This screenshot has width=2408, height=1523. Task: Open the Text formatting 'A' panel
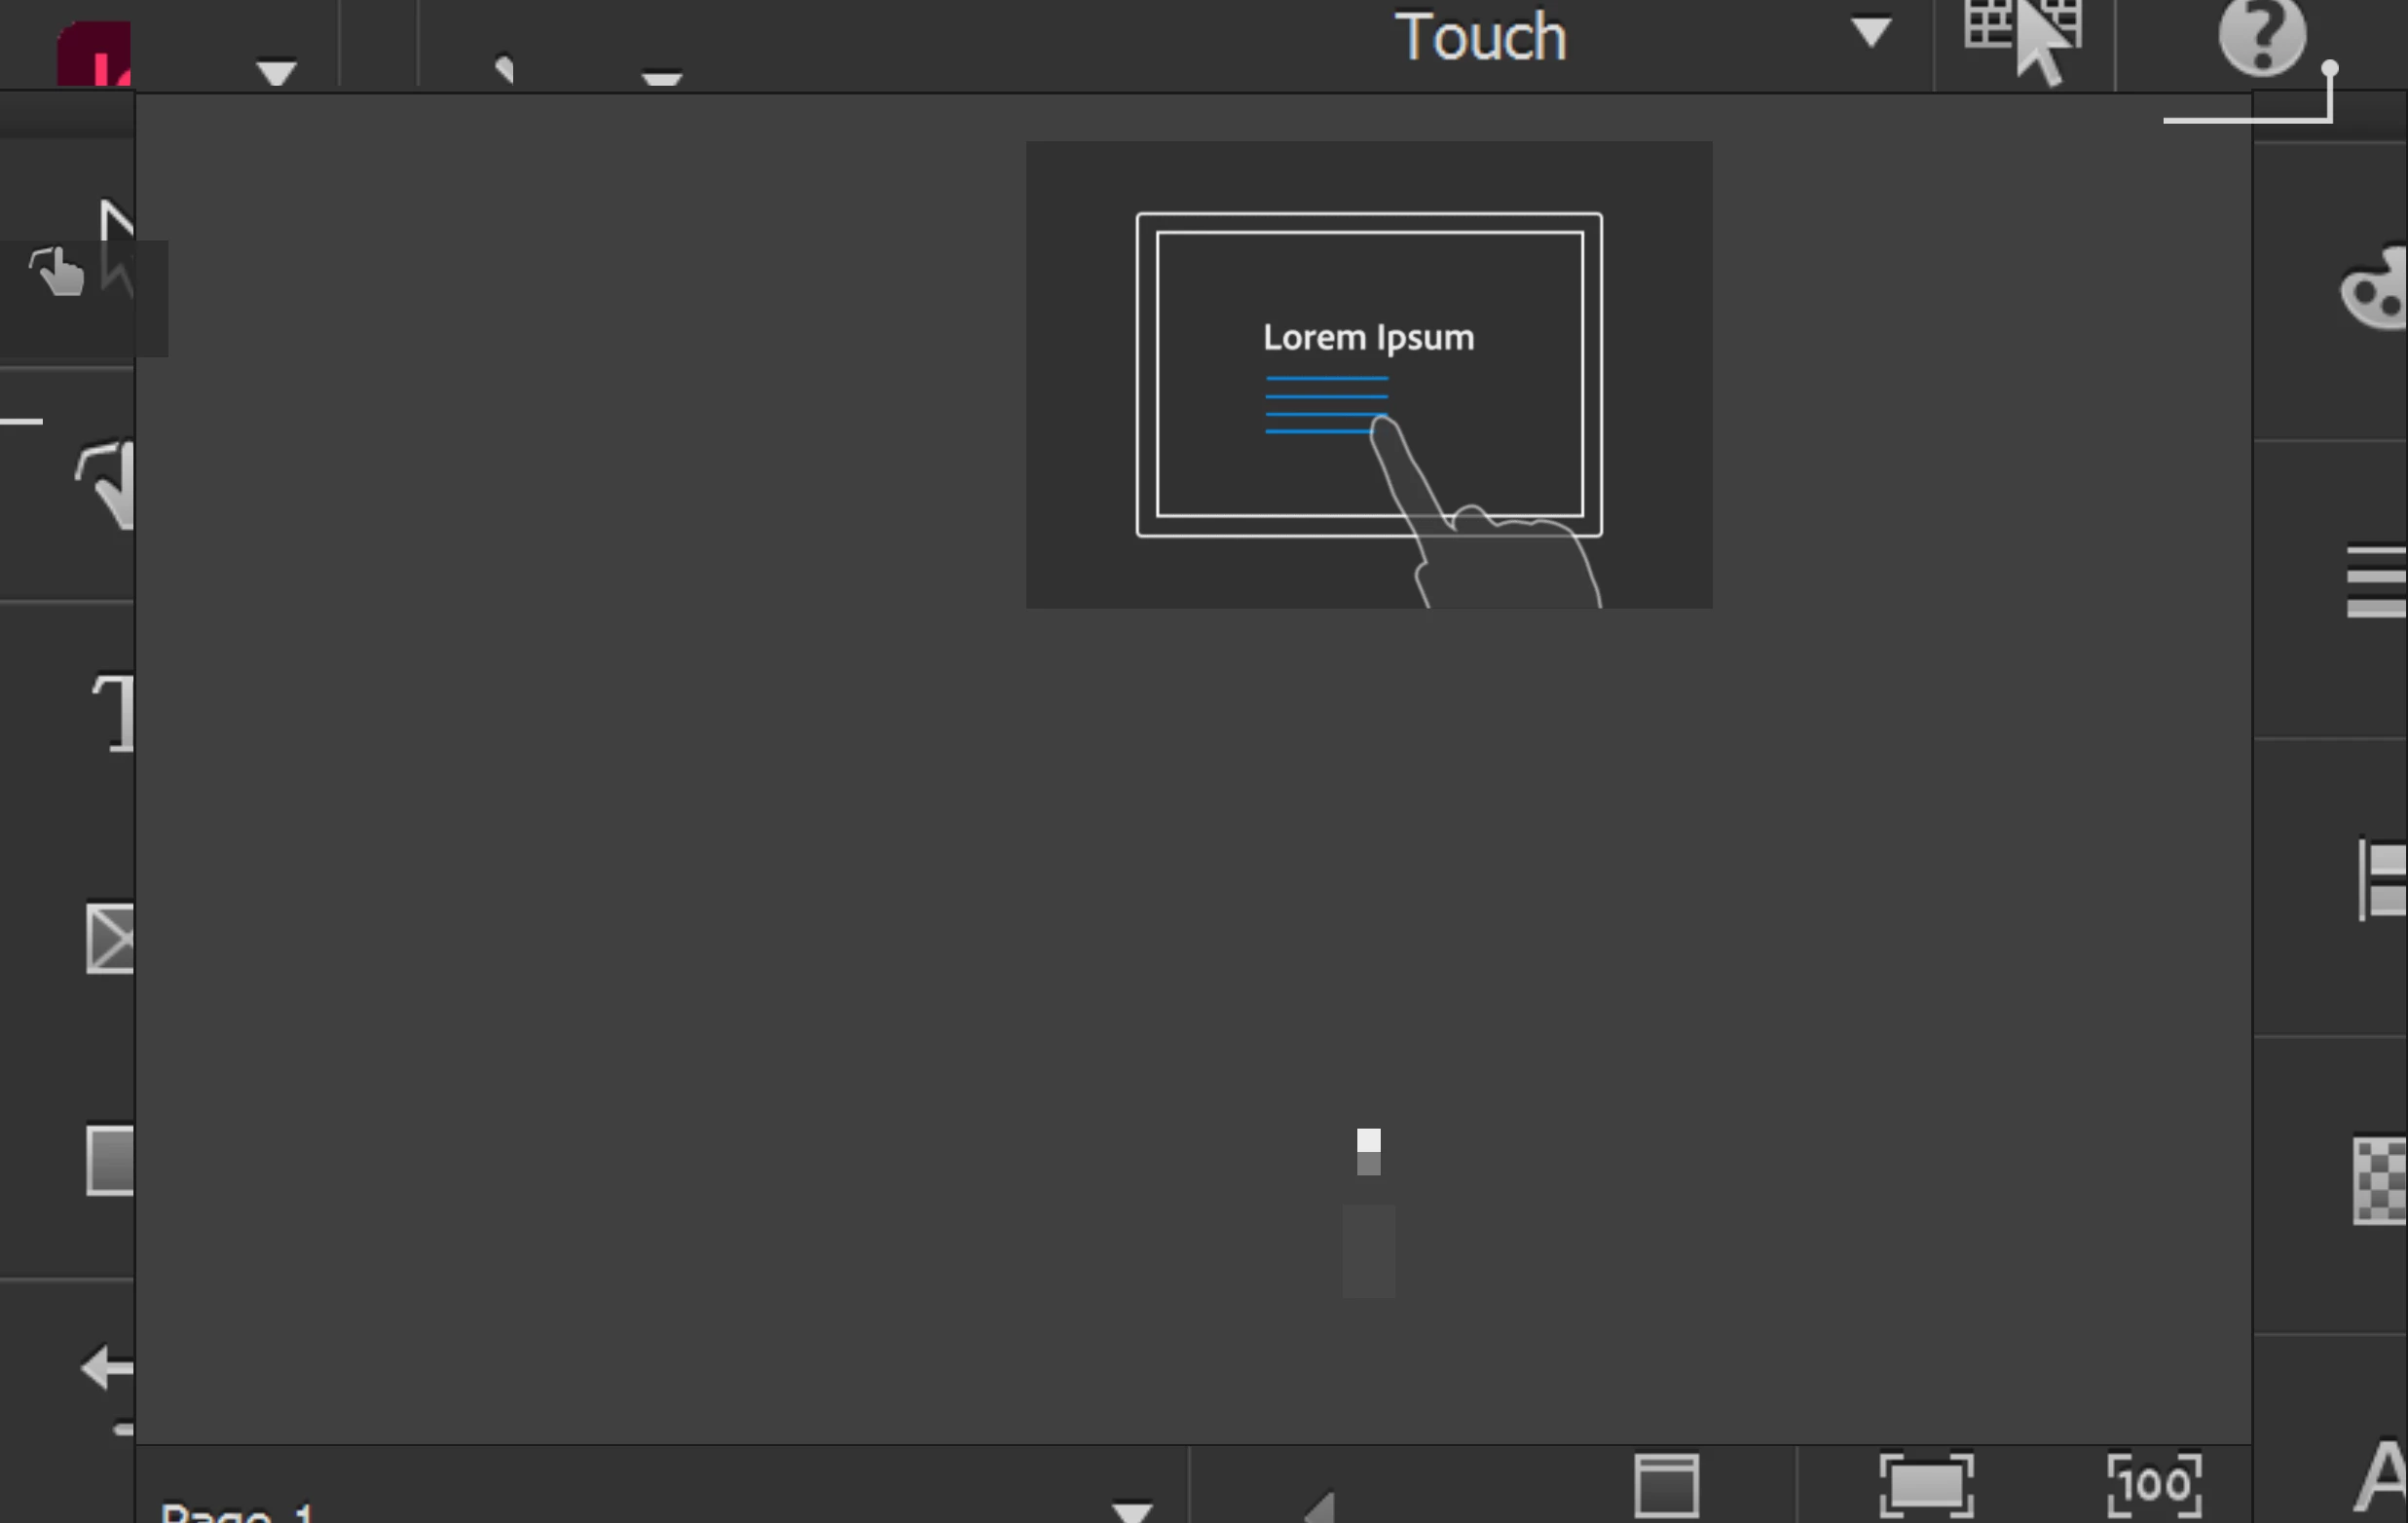click(x=2380, y=1476)
